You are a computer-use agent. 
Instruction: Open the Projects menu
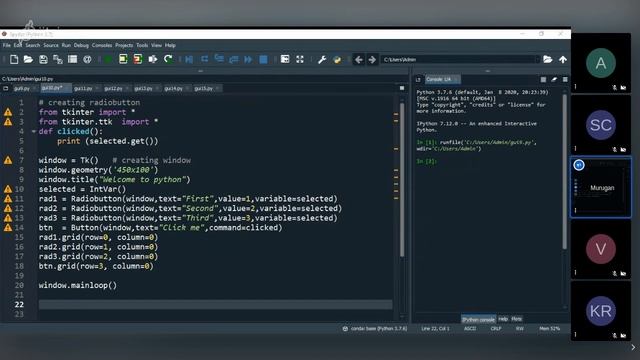pos(124,45)
